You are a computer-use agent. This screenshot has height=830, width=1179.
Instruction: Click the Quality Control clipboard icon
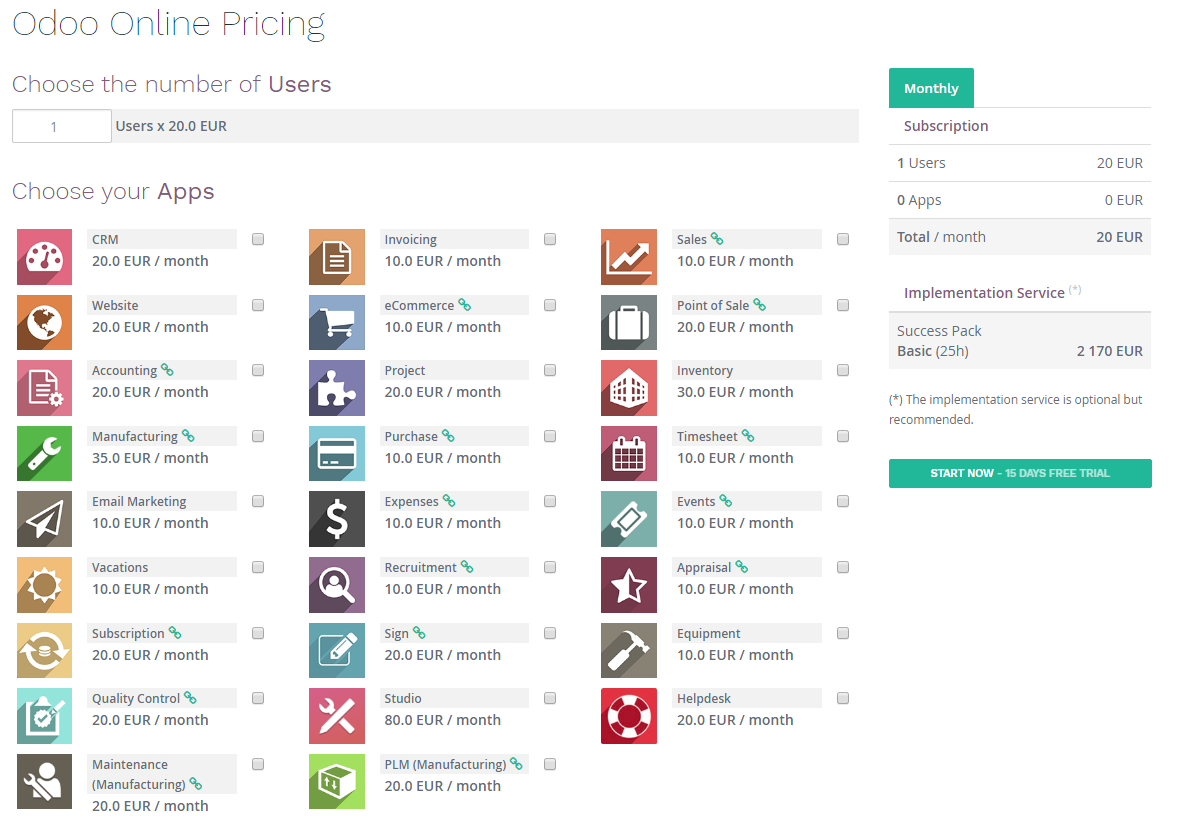pyautogui.click(x=44, y=716)
